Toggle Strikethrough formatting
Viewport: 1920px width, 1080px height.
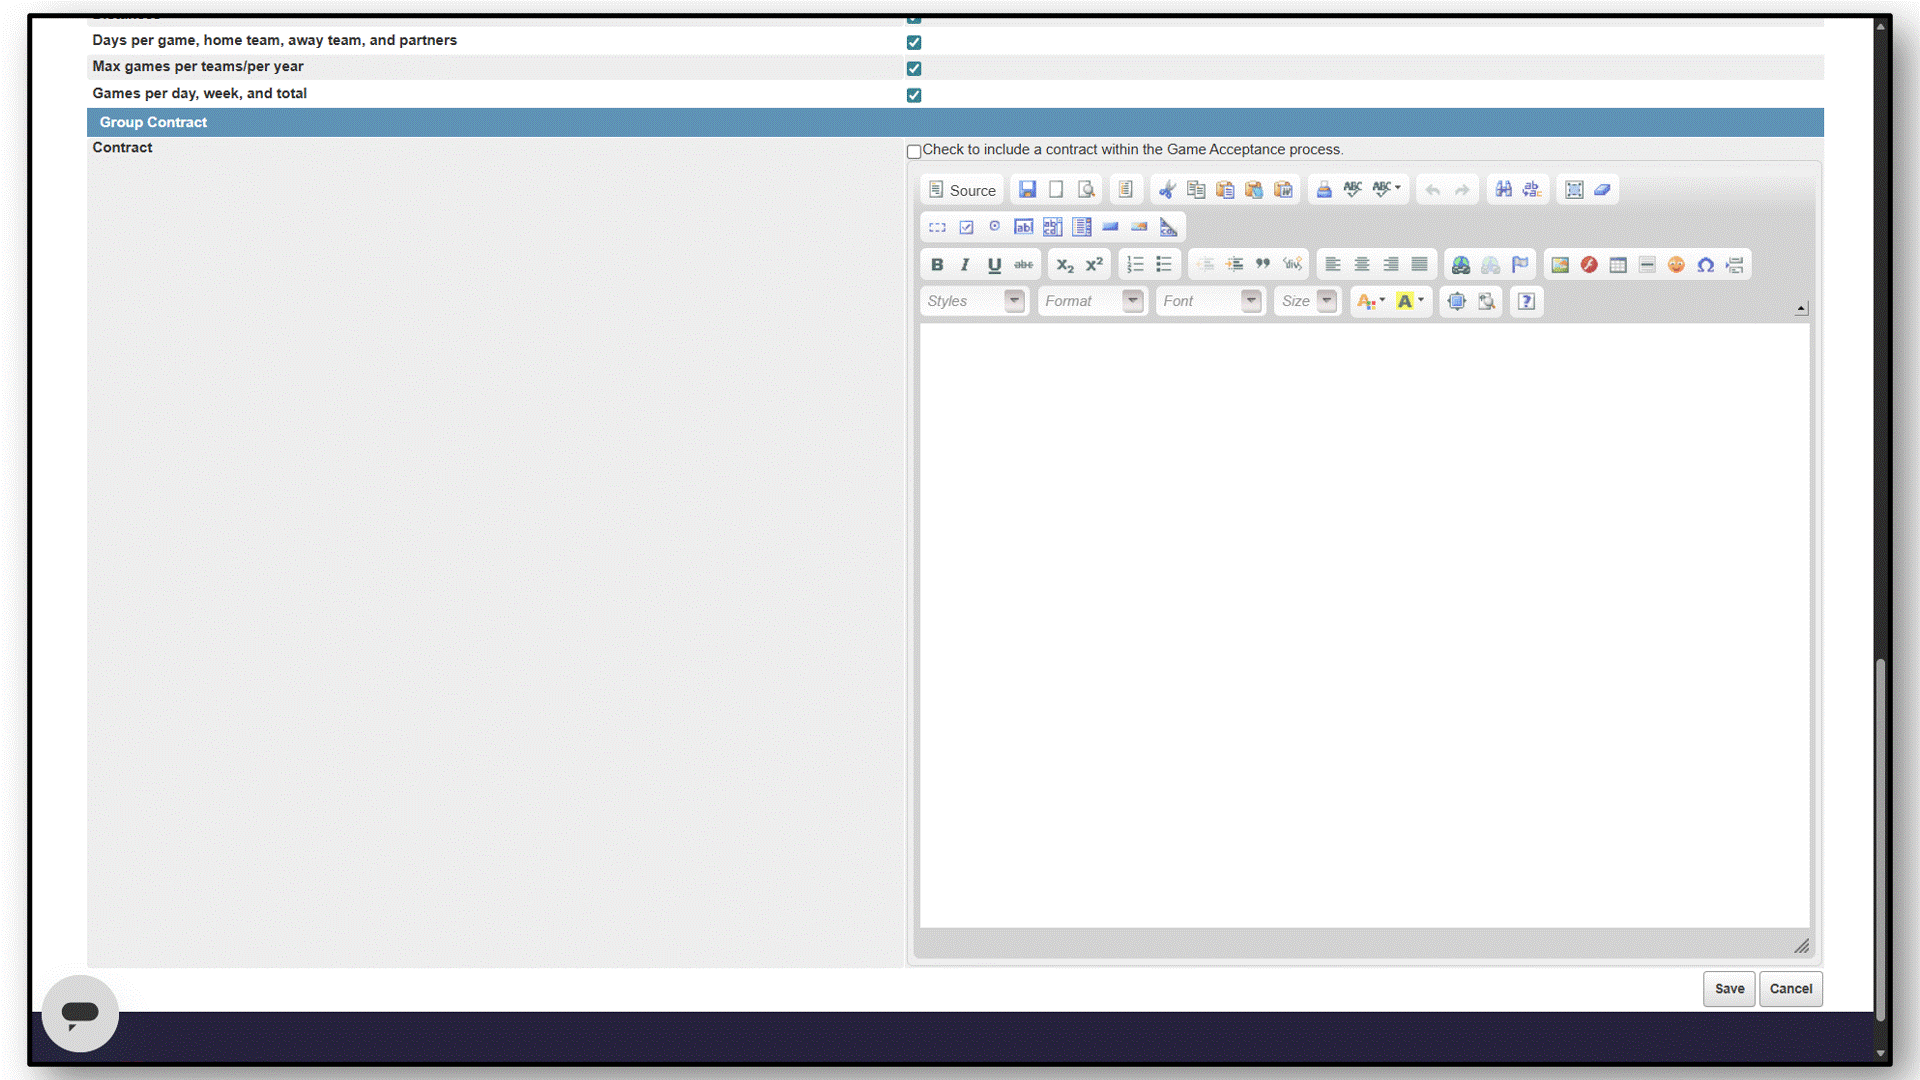click(1024, 265)
